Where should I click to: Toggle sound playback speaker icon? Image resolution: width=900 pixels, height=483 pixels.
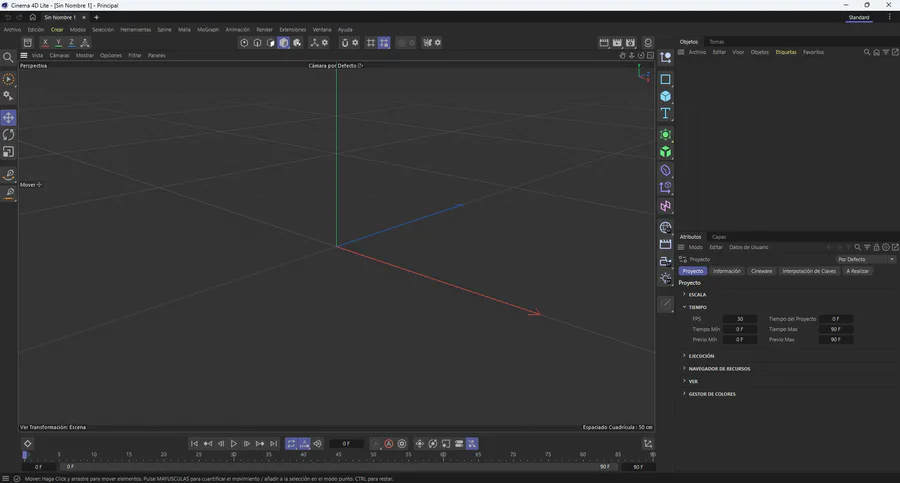click(x=317, y=444)
